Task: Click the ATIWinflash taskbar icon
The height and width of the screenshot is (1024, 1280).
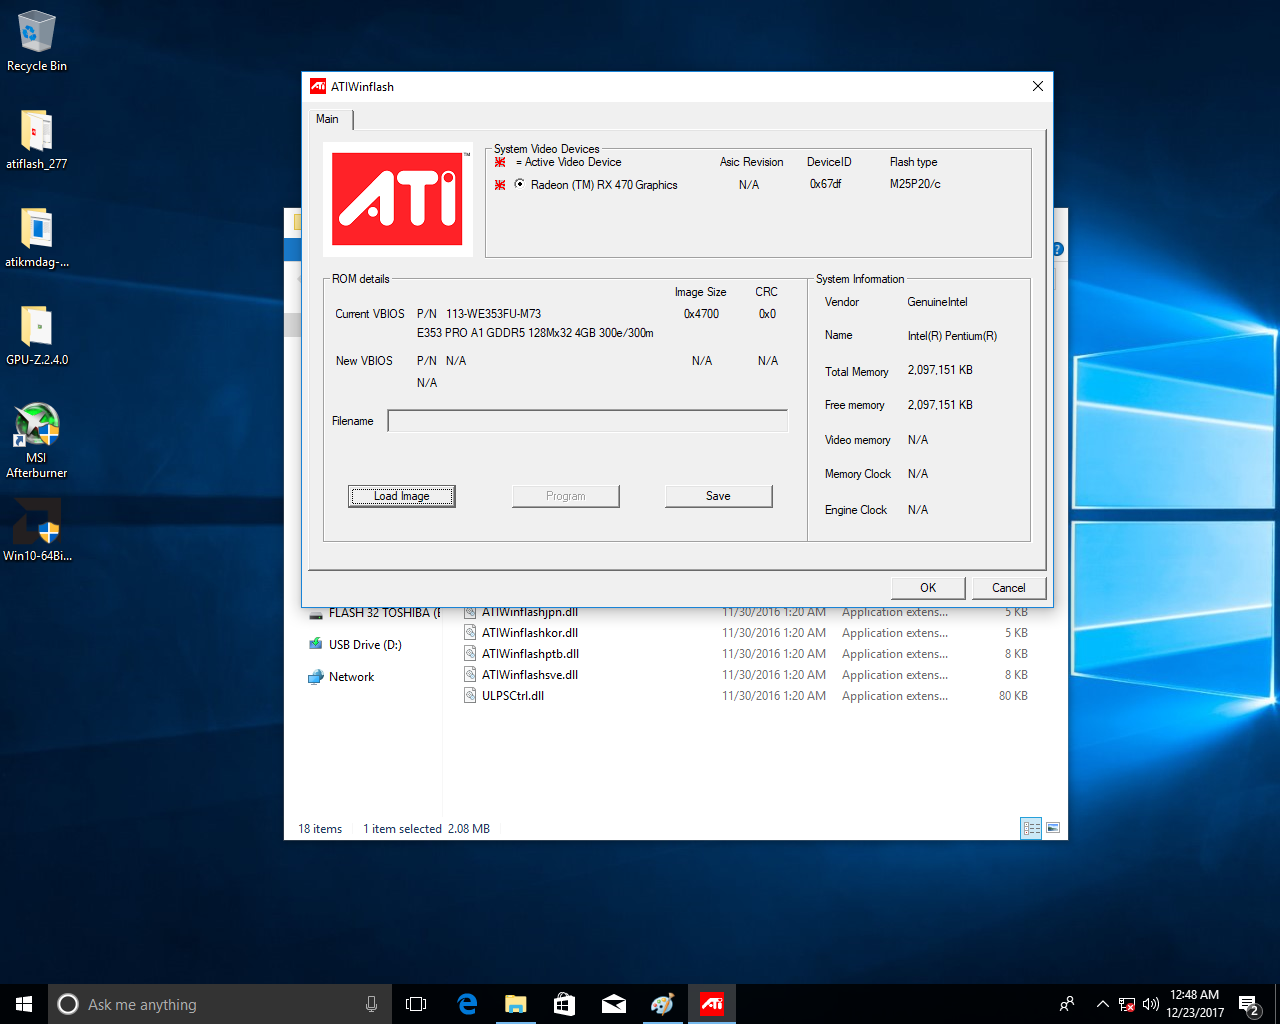Action: (712, 1004)
